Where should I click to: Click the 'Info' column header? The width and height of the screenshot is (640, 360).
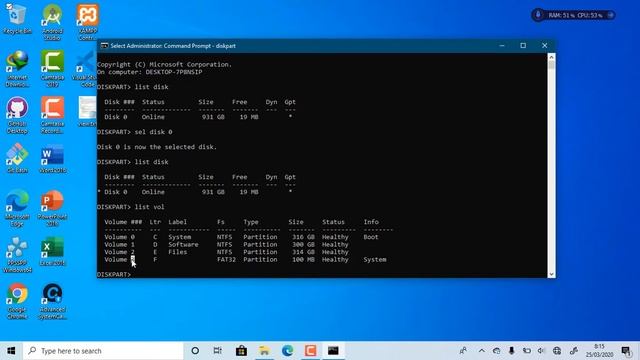[x=371, y=222]
